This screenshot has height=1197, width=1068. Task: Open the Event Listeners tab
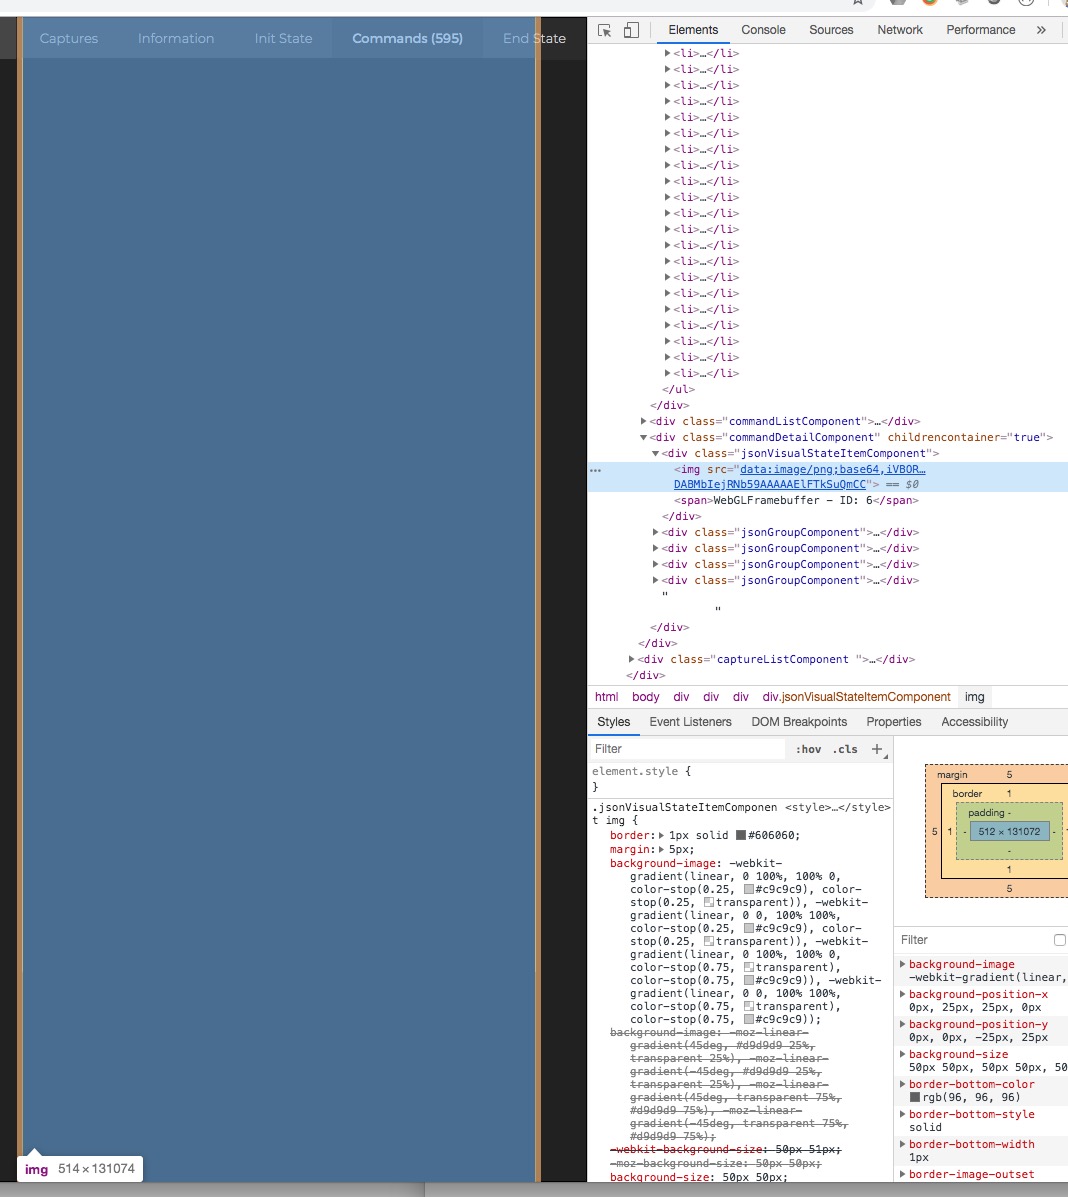690,721
